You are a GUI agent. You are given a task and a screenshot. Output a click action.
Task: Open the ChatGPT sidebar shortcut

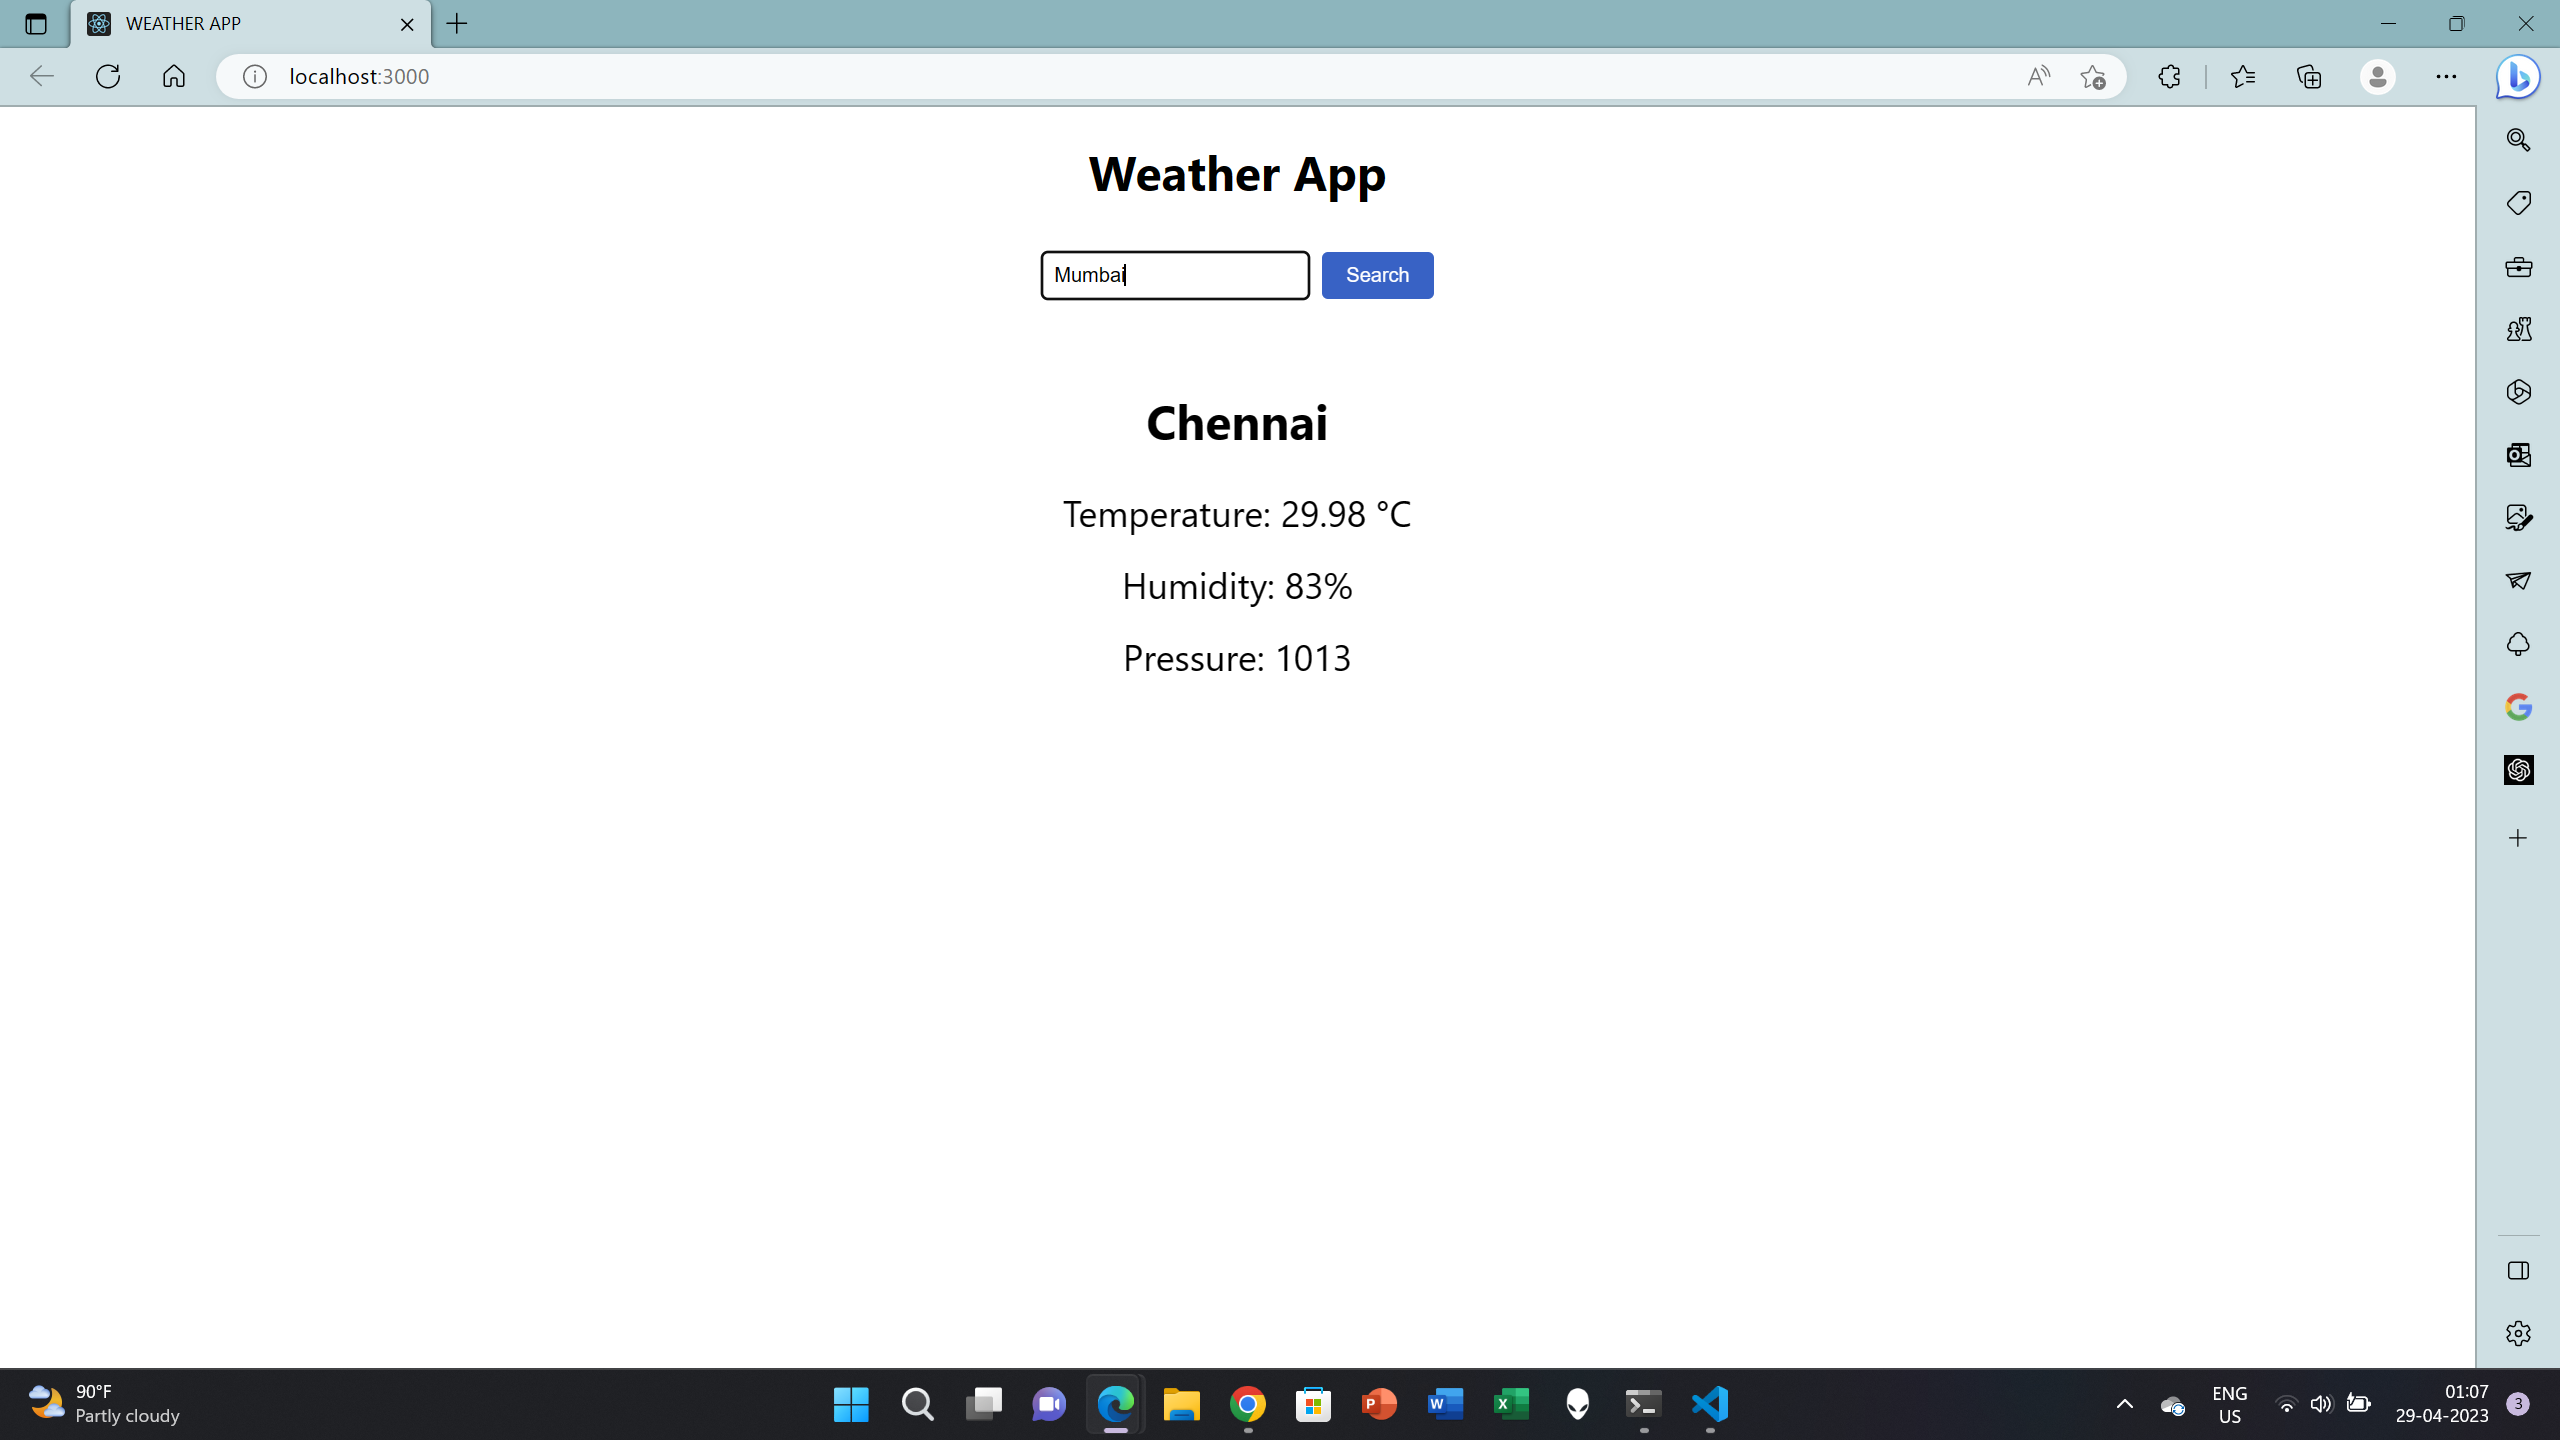pos(2518,770)
